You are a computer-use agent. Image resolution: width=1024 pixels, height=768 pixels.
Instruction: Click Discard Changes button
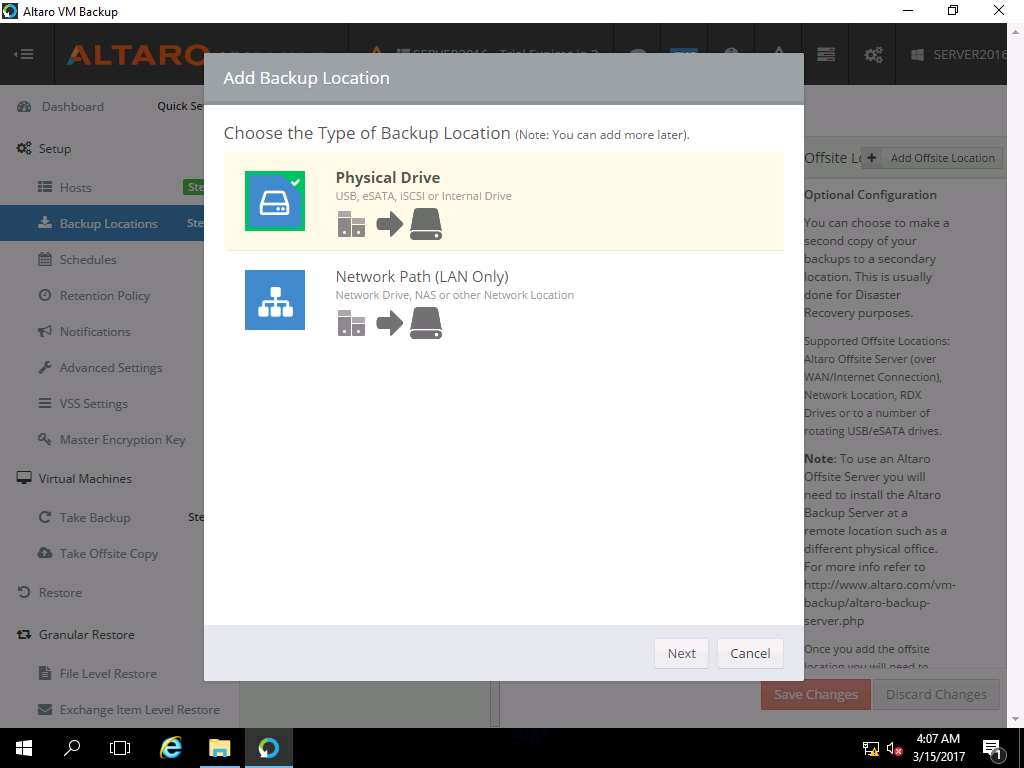[x=936, y=694]
